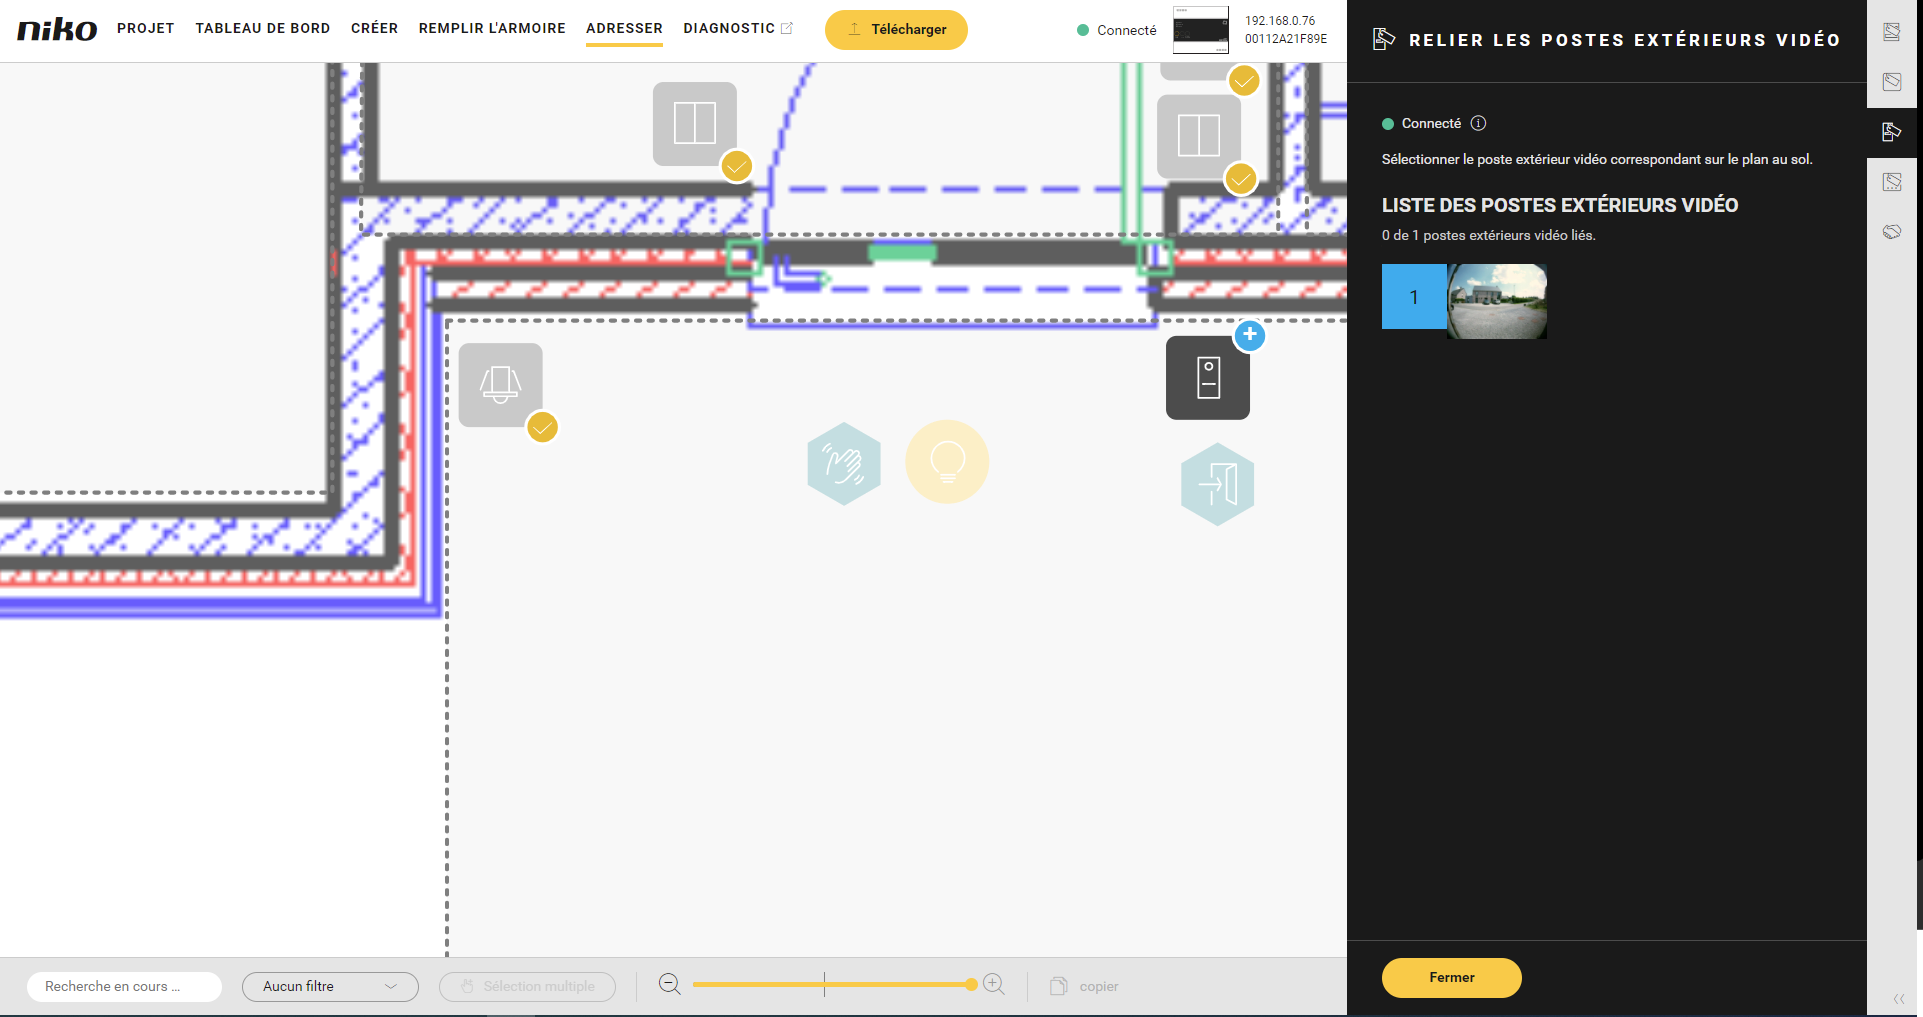The height and width of the screenshot is (1017, 1923).
Task: Switch to the TABLEAU DE BORD tab
Action: pos(262,28)
